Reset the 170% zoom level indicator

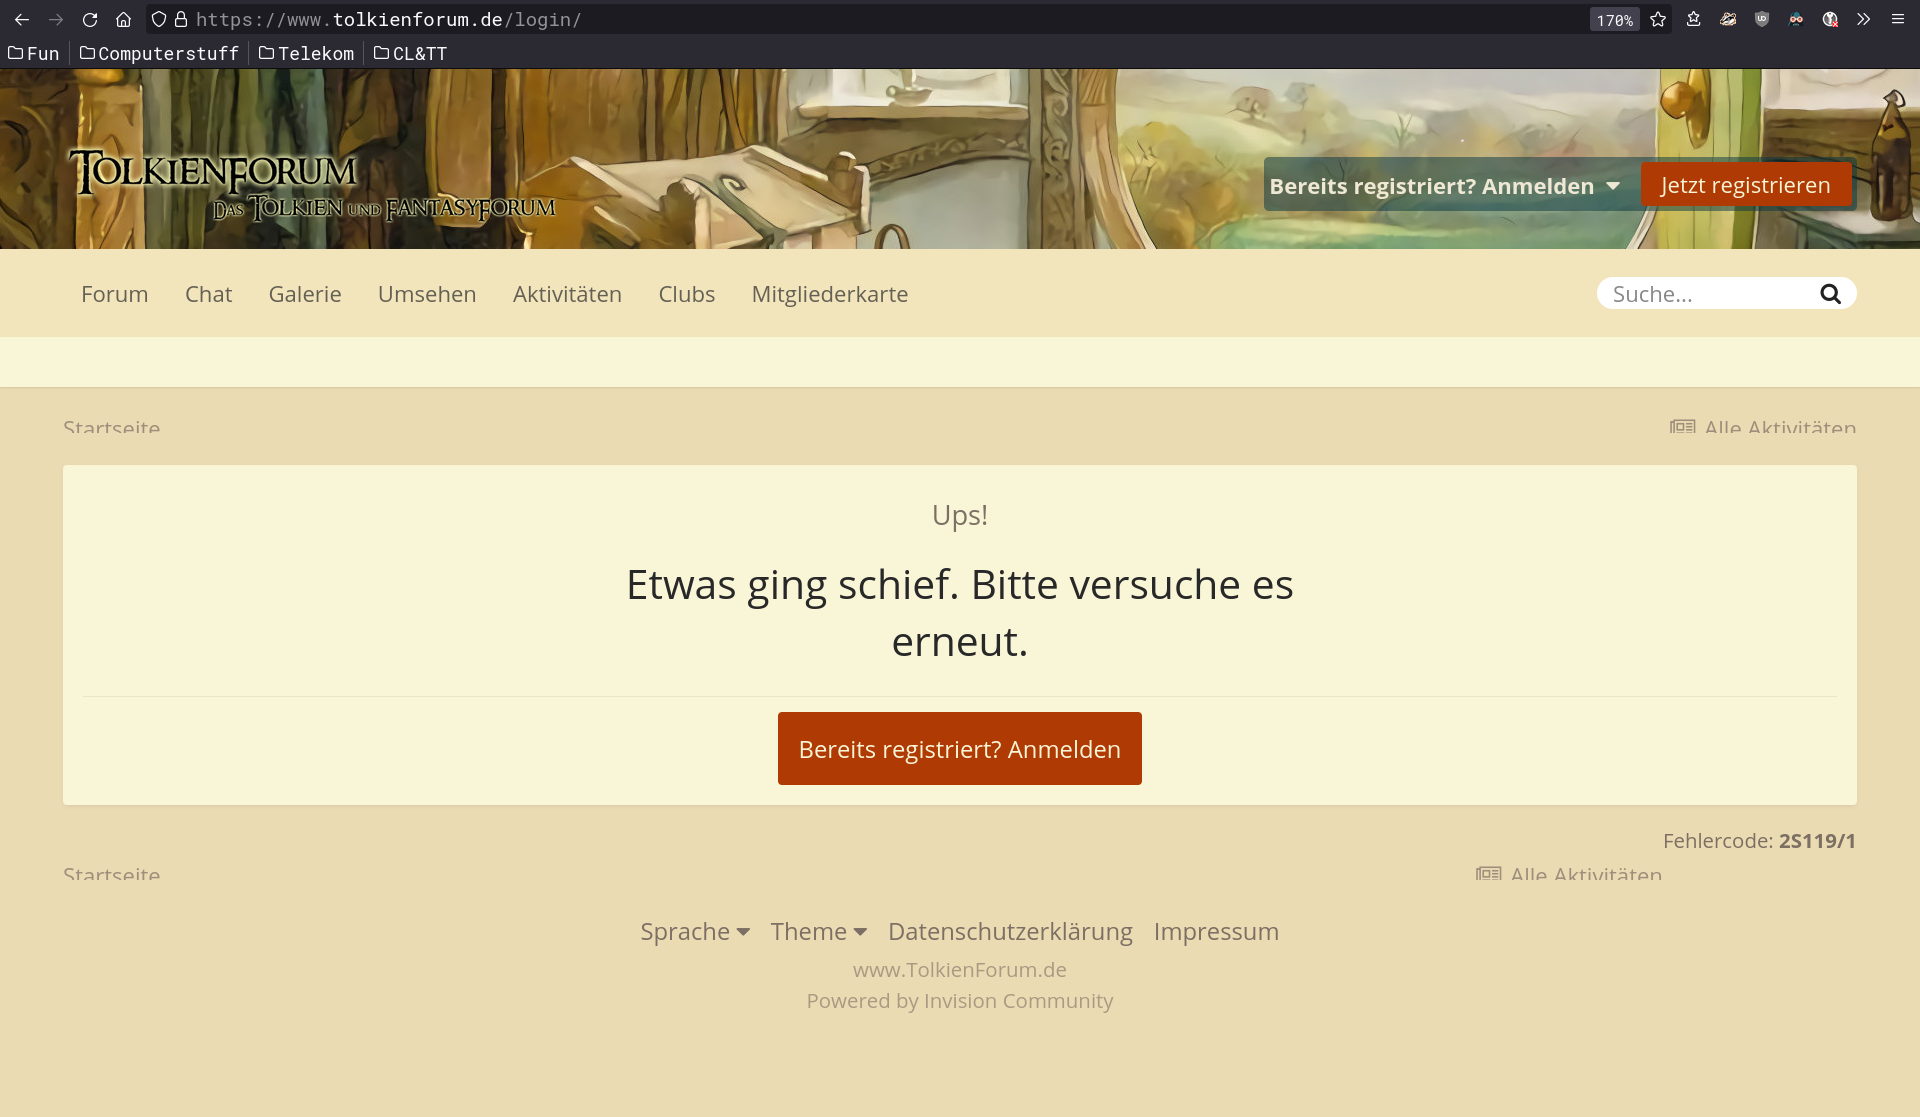pos(1614,20)
